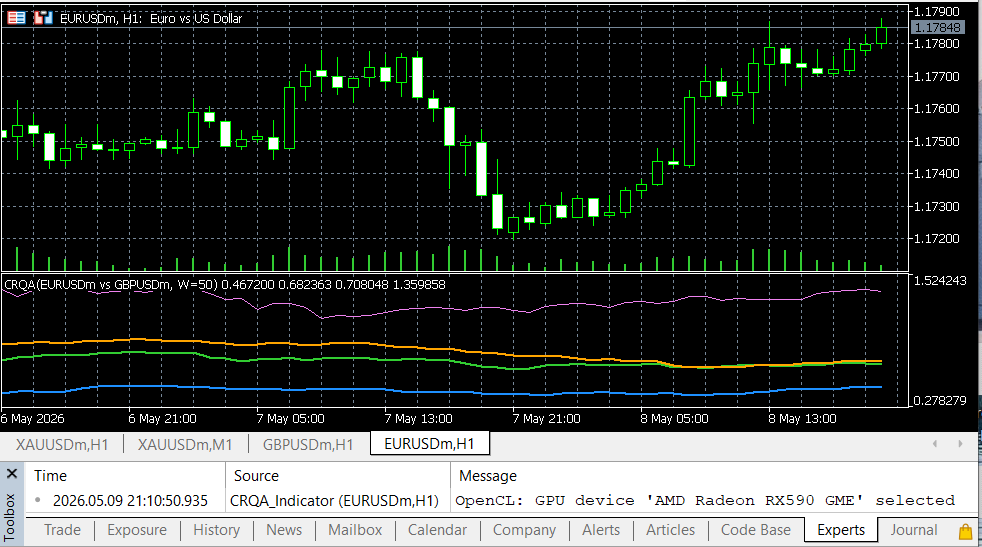This screenshot has height=547, width=982.
Task: Open the Calendar tab
Action: (x=437, y=530)
